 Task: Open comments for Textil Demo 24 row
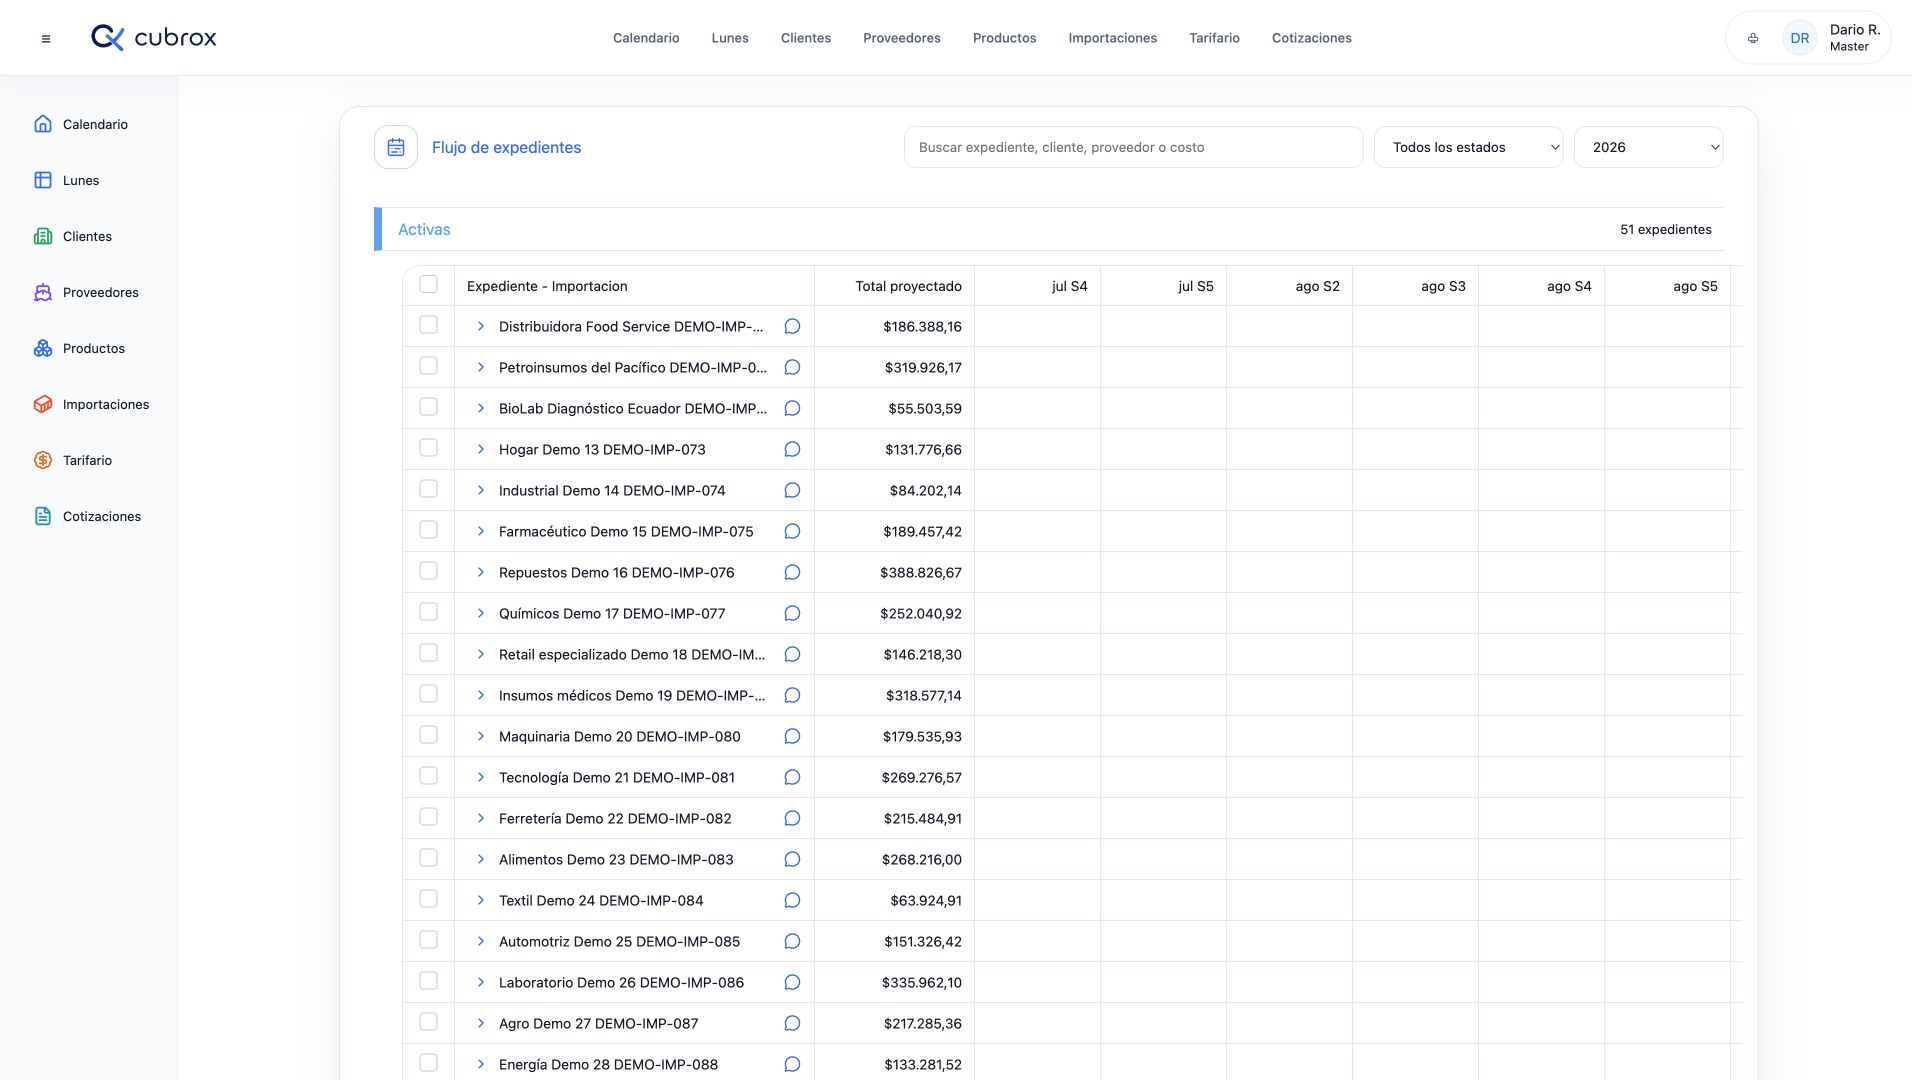[792, 900]
